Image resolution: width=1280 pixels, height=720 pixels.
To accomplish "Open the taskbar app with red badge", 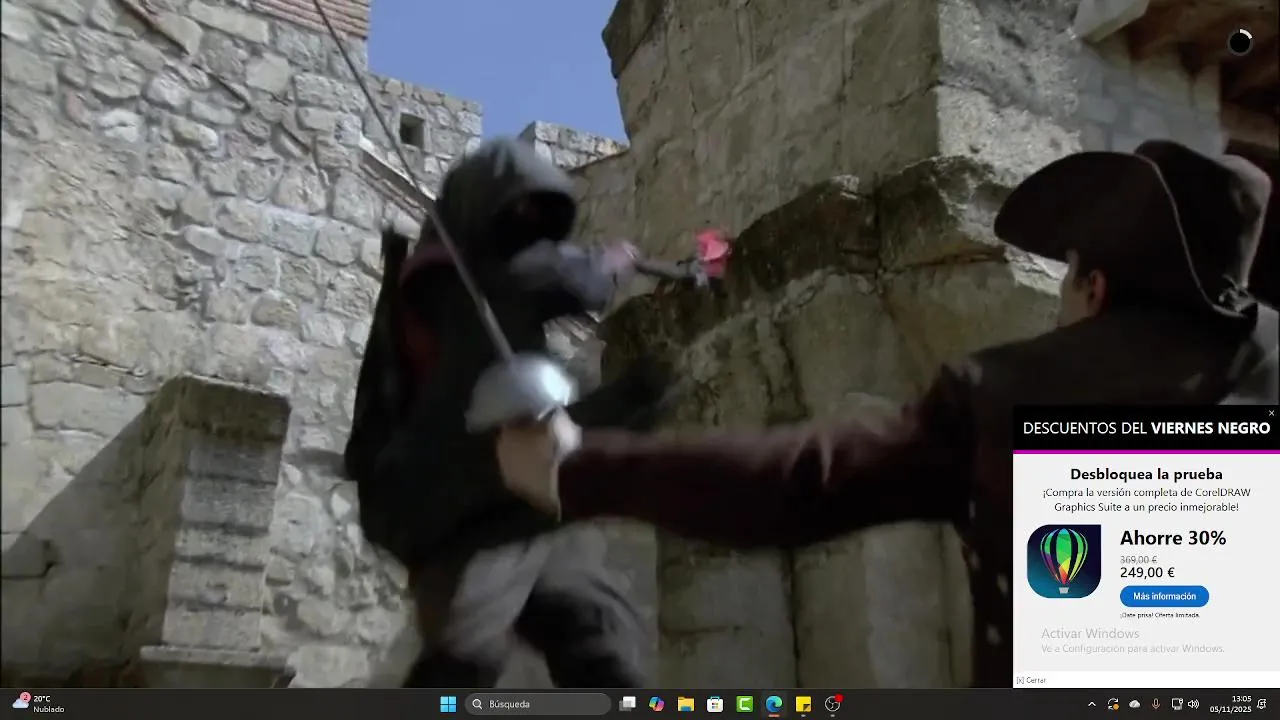I will (833, 704).
